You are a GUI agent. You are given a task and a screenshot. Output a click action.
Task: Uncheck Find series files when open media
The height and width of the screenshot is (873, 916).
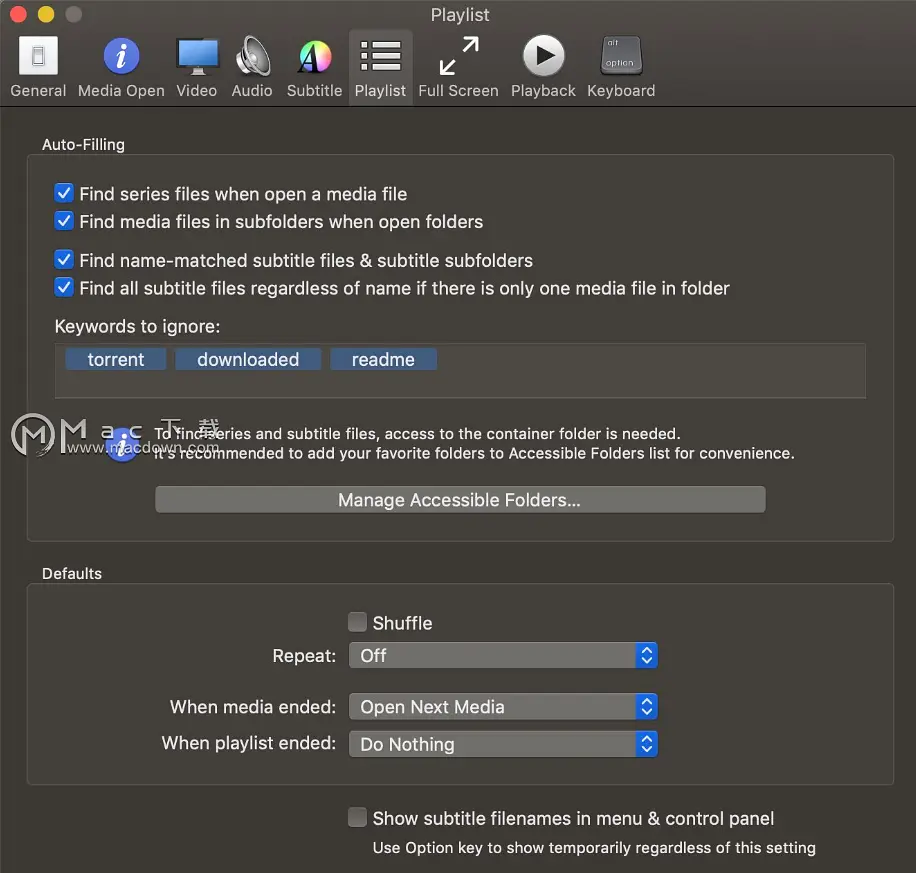tap(64, 193)
